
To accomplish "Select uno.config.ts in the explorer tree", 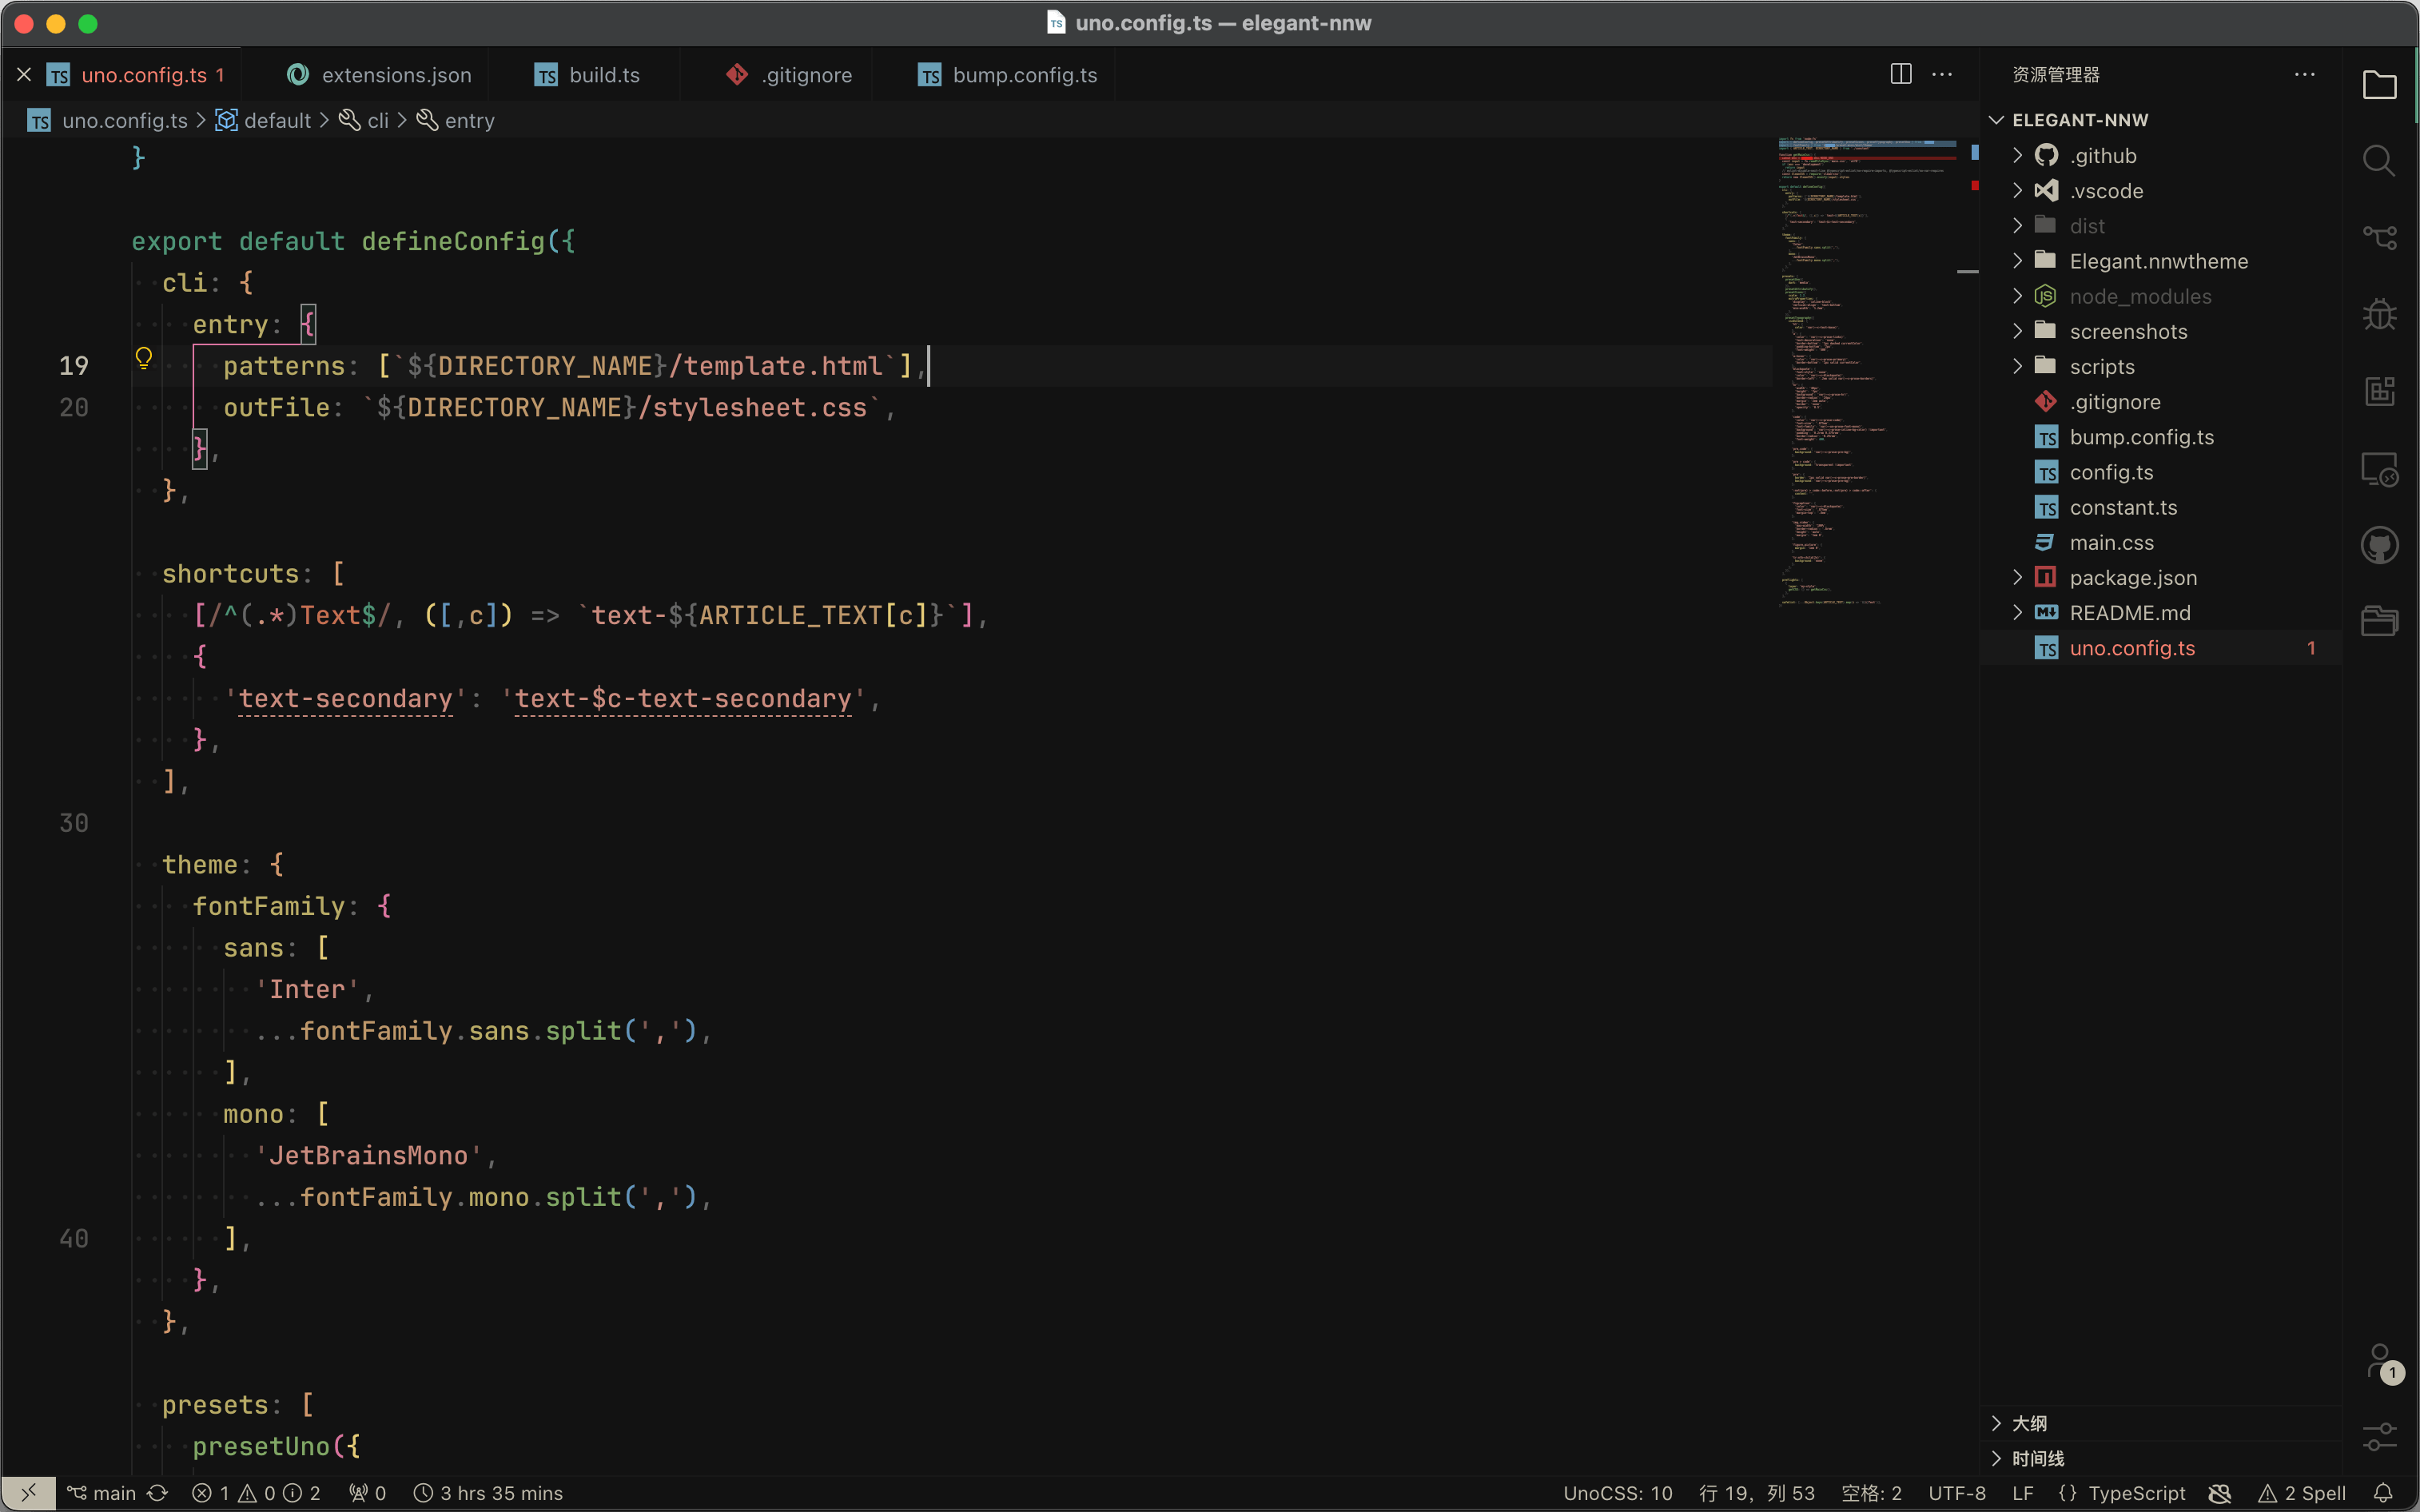I will pyautogui.click(x=2160, y=648).
